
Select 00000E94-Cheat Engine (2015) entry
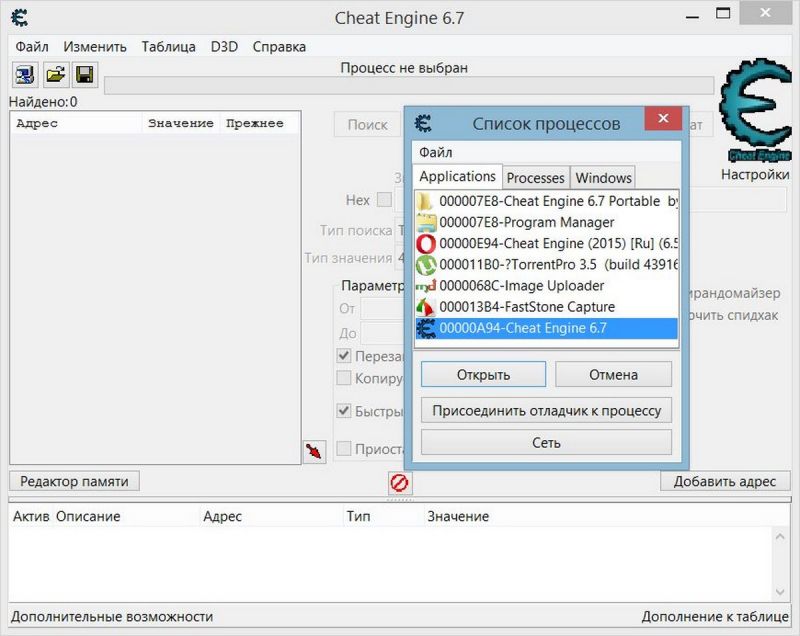pyautogui.click(x=546, y=244)
